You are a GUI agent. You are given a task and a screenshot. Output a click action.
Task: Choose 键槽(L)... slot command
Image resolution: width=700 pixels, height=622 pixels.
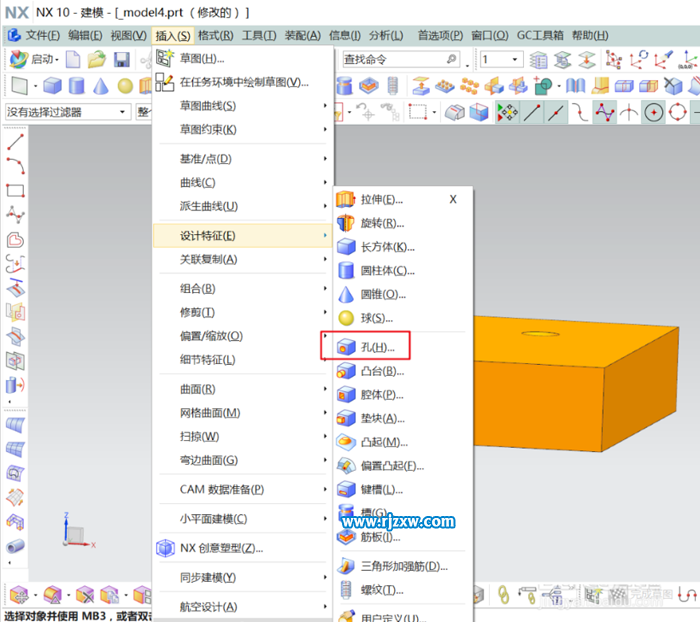tap(403, 489)
